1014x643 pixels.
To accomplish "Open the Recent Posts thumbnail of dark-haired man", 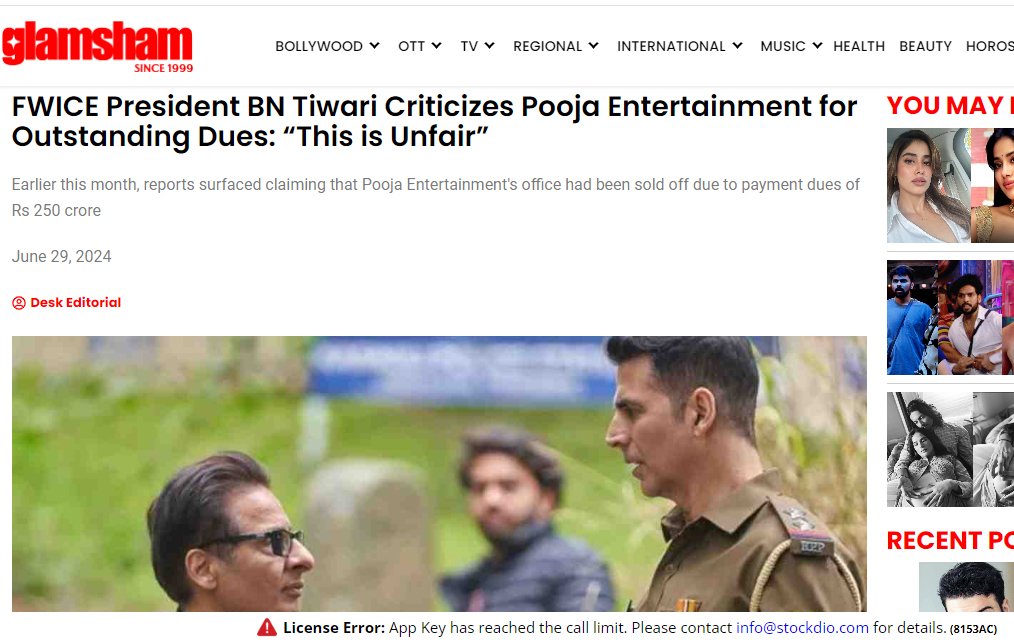I will pyautogui.click(x=966, y=587).
